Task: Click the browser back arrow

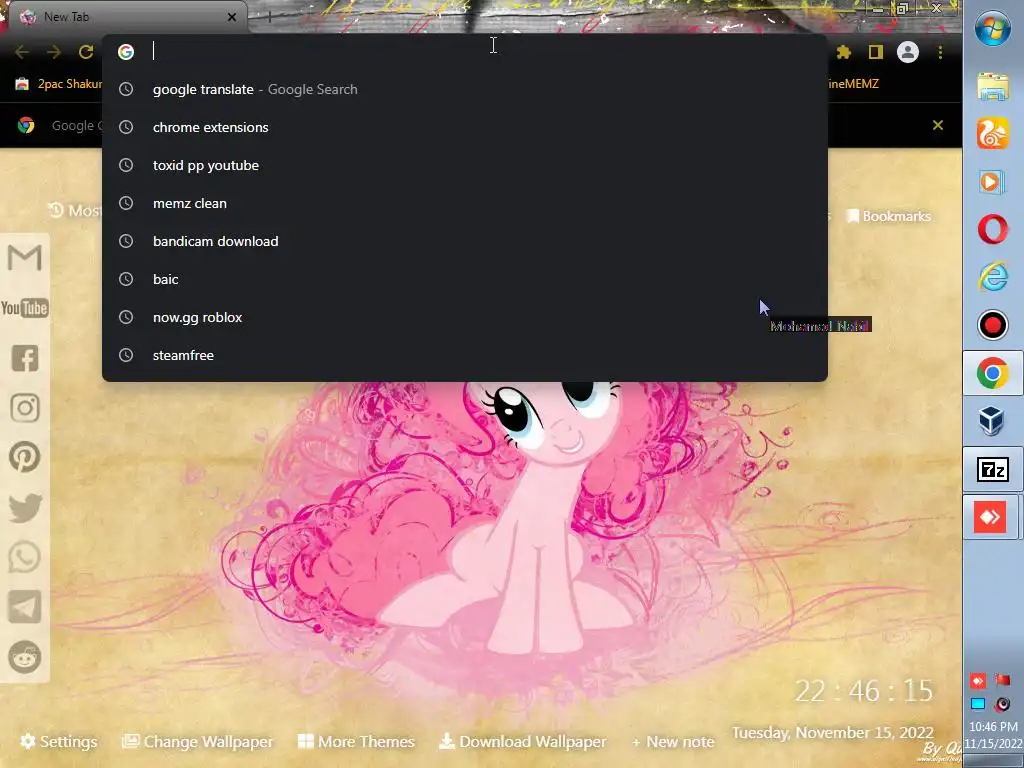Action: click(x=22, y=52)
